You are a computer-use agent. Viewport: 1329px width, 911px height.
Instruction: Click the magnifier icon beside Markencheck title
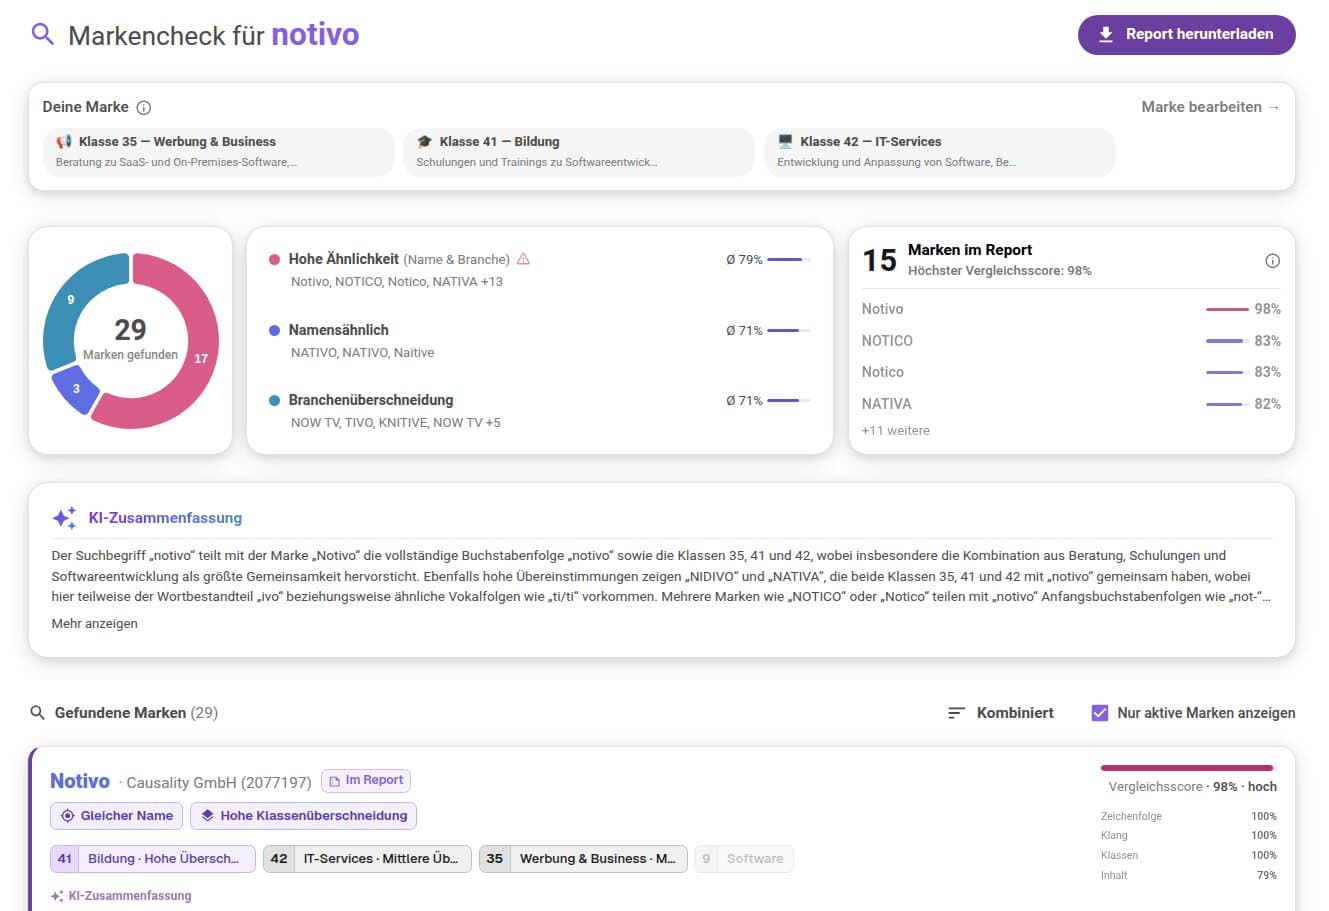point(42,35)
